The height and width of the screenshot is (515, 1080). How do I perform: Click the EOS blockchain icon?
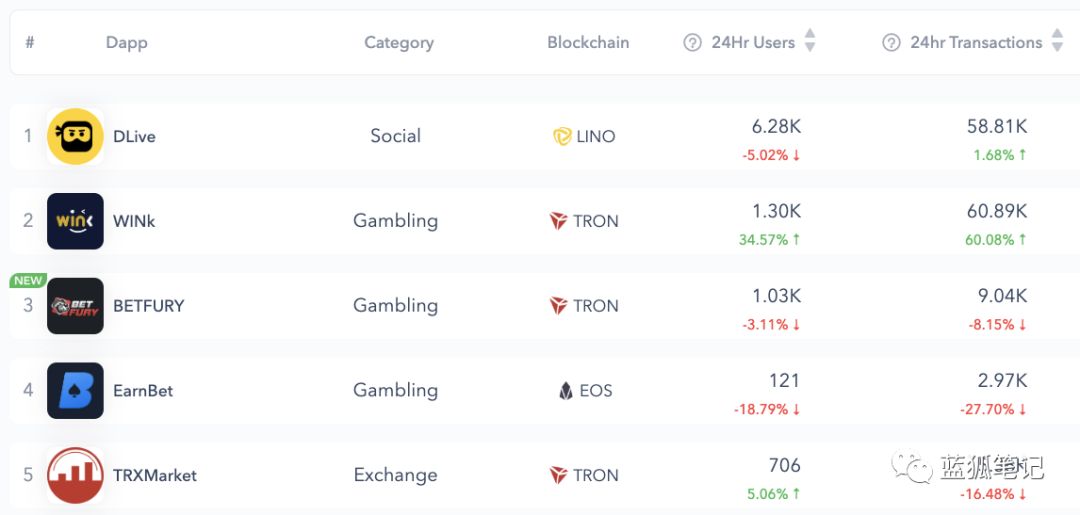(x=566, y=391)
